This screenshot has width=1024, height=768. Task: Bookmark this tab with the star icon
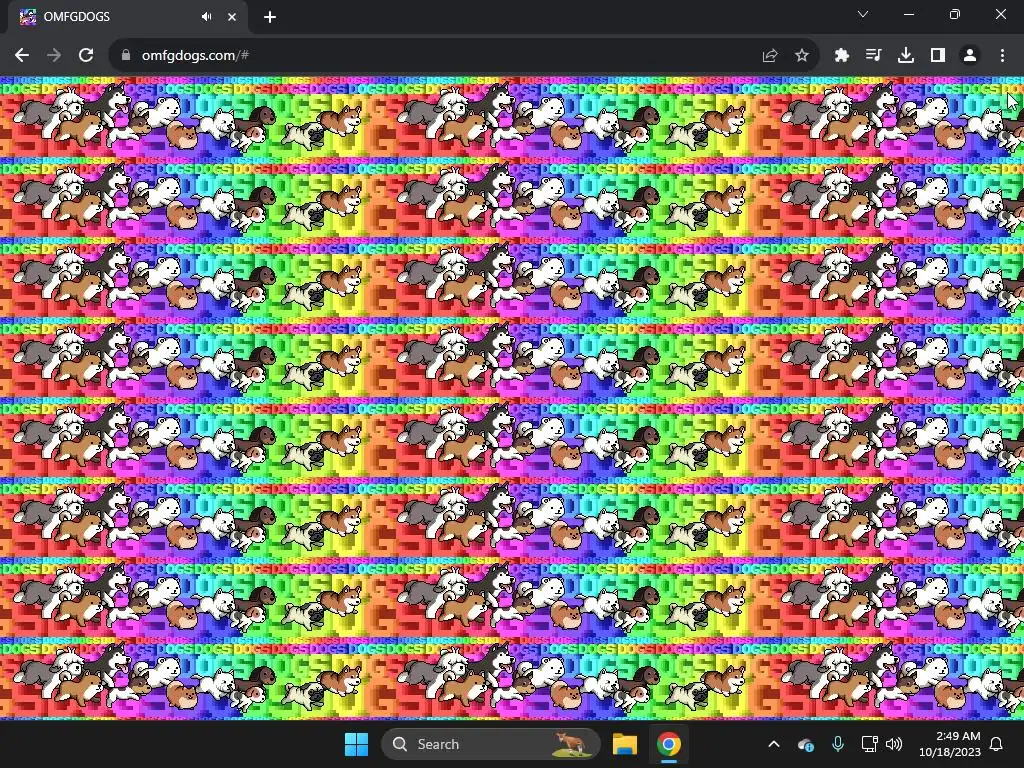[802, 56]
